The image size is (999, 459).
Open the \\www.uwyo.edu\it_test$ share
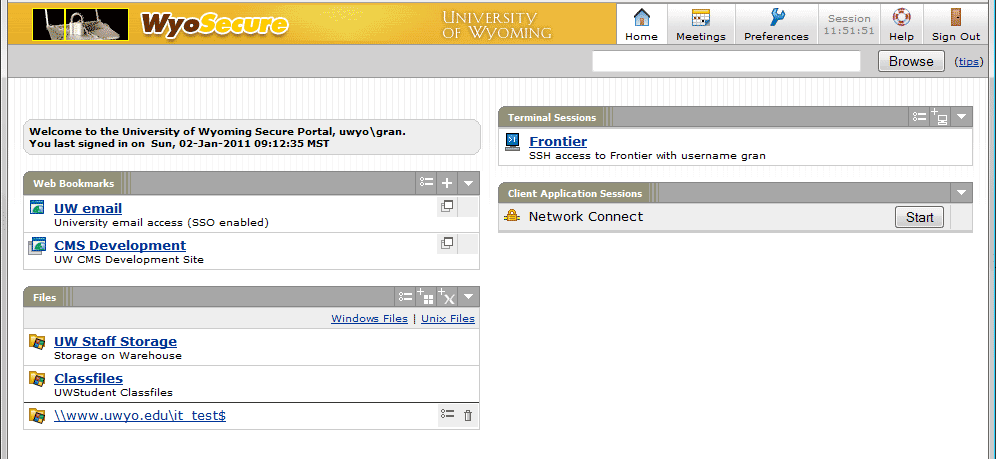(140, 416)
